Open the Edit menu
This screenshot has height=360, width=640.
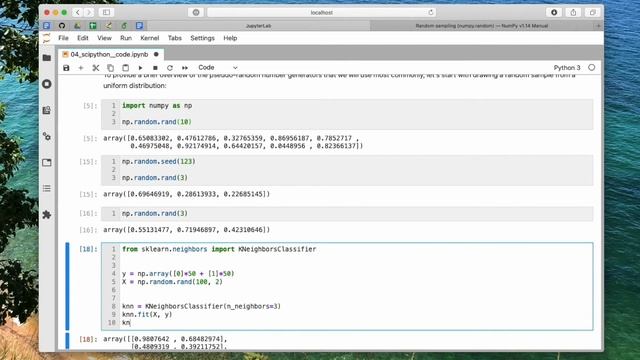[83, 38]
